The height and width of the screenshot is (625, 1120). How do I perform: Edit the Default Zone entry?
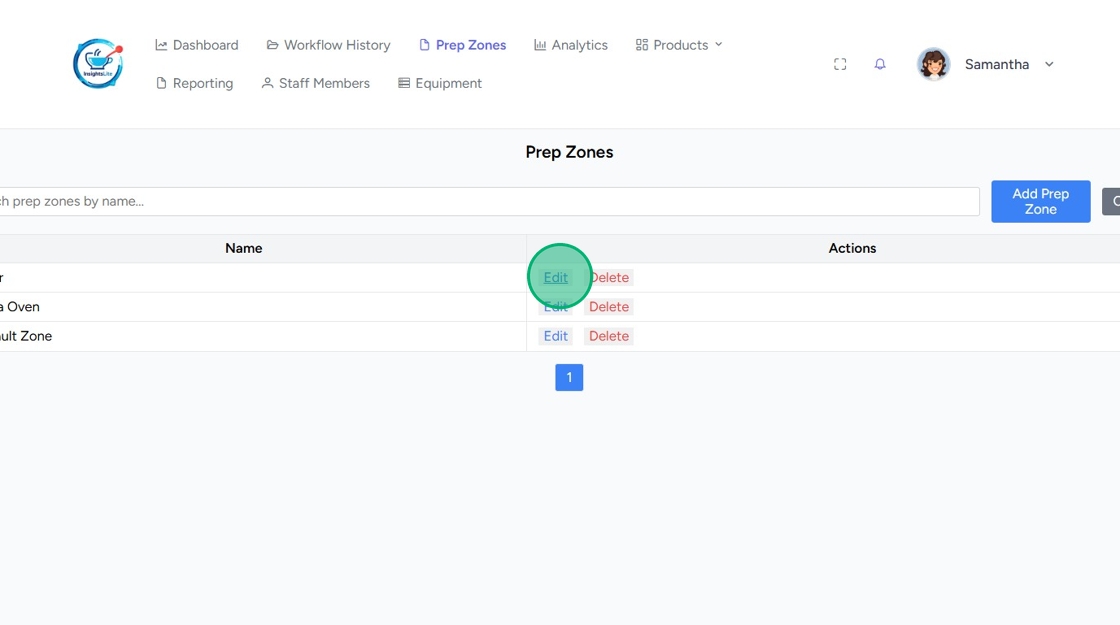556,336
